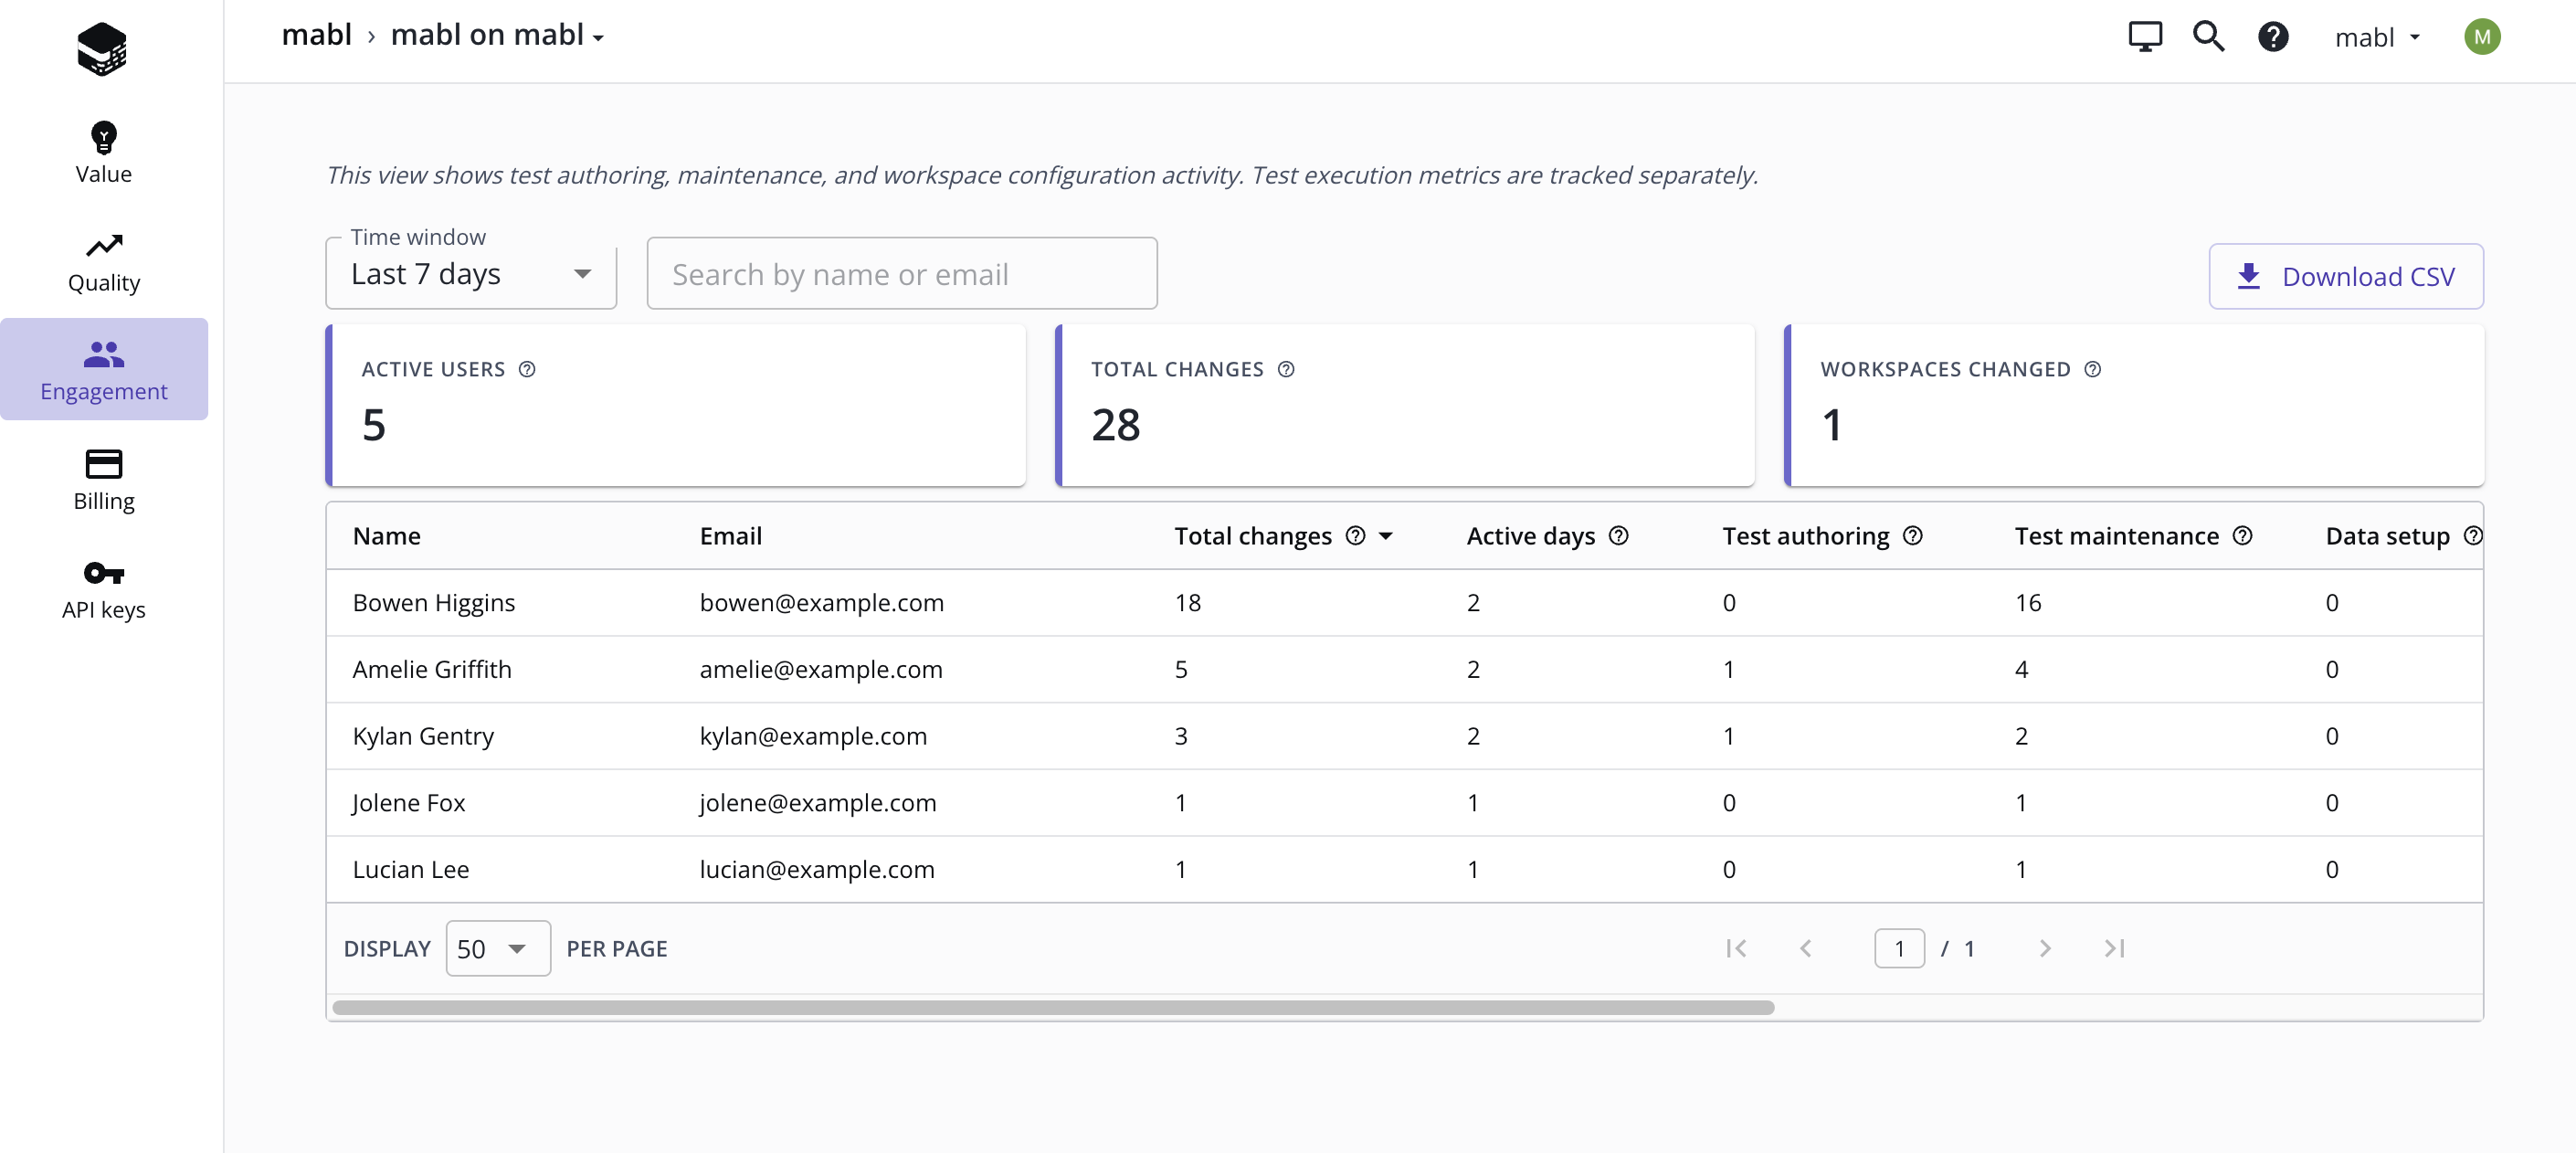The image size is (2576, 1153).
Task: Expand the mabl account dropdown
Action: 2377,37
